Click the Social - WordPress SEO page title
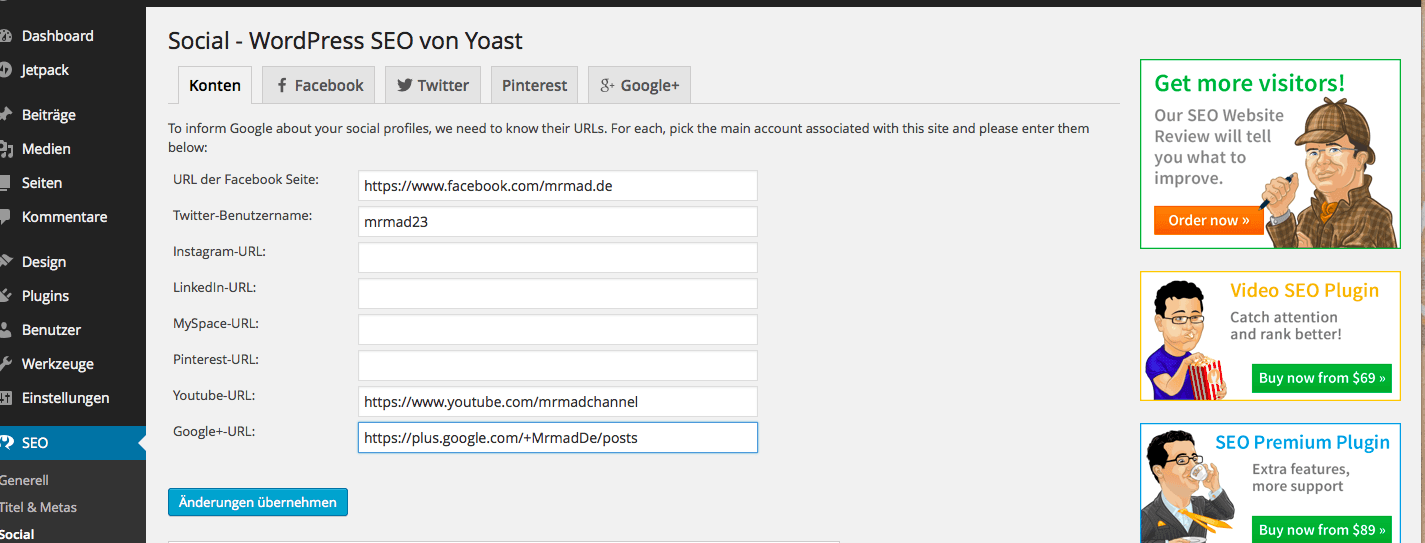The image size is (1425, 543). click(345, 41)
